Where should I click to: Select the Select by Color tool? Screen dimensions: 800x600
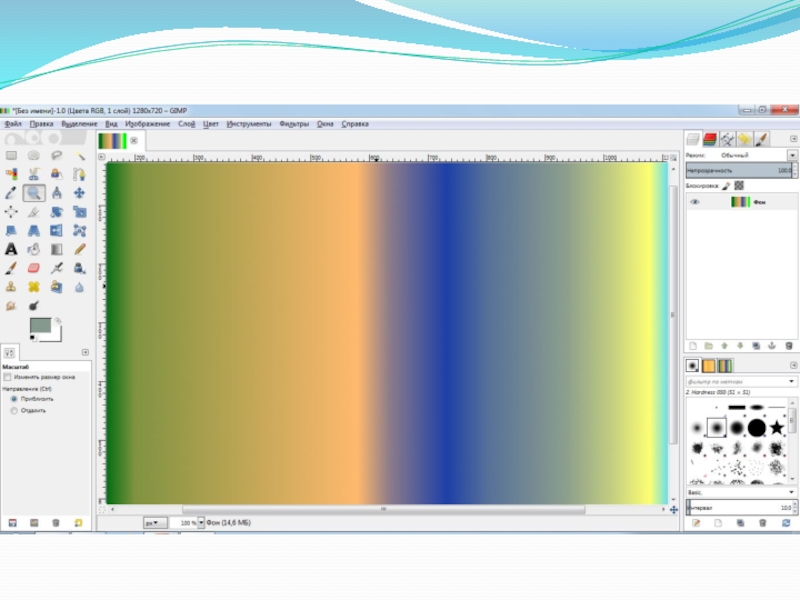tap(11, 174)
